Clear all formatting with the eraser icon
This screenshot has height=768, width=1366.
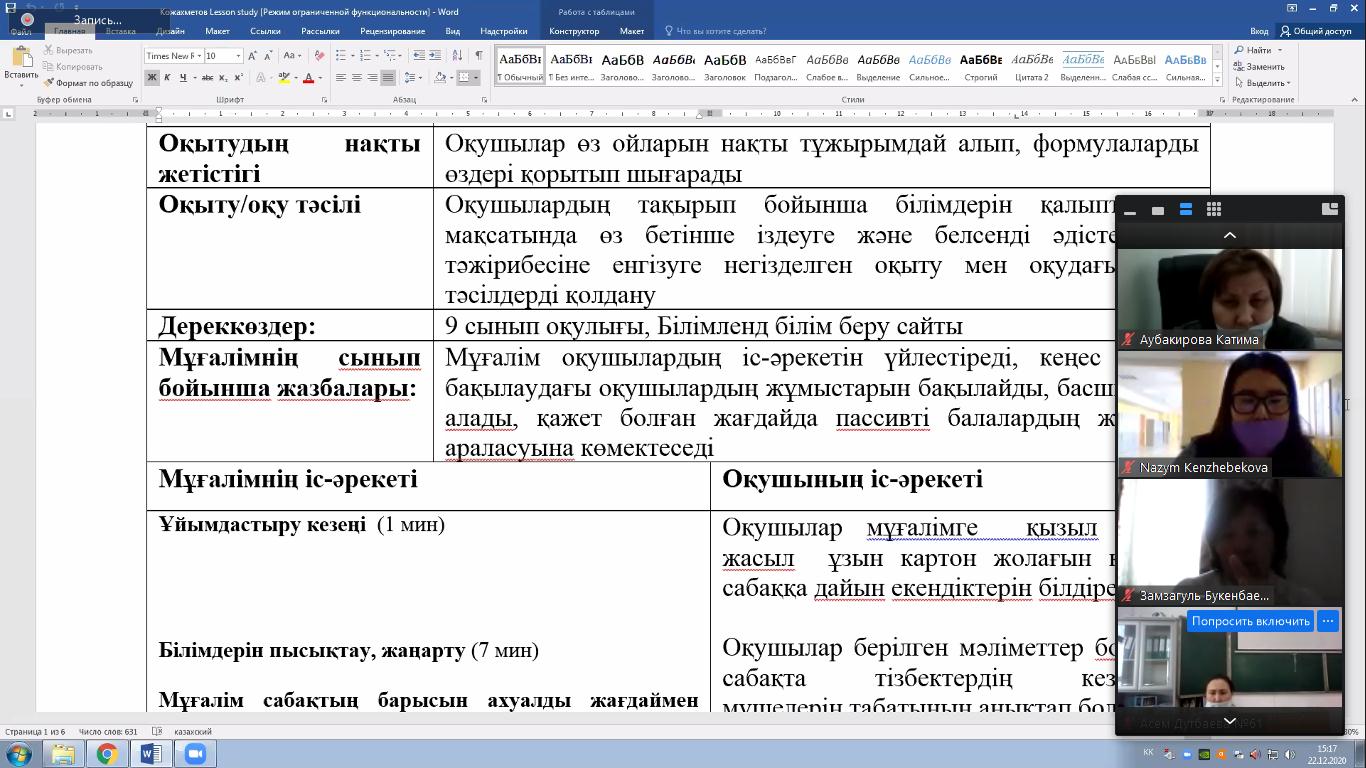(321, 56)
